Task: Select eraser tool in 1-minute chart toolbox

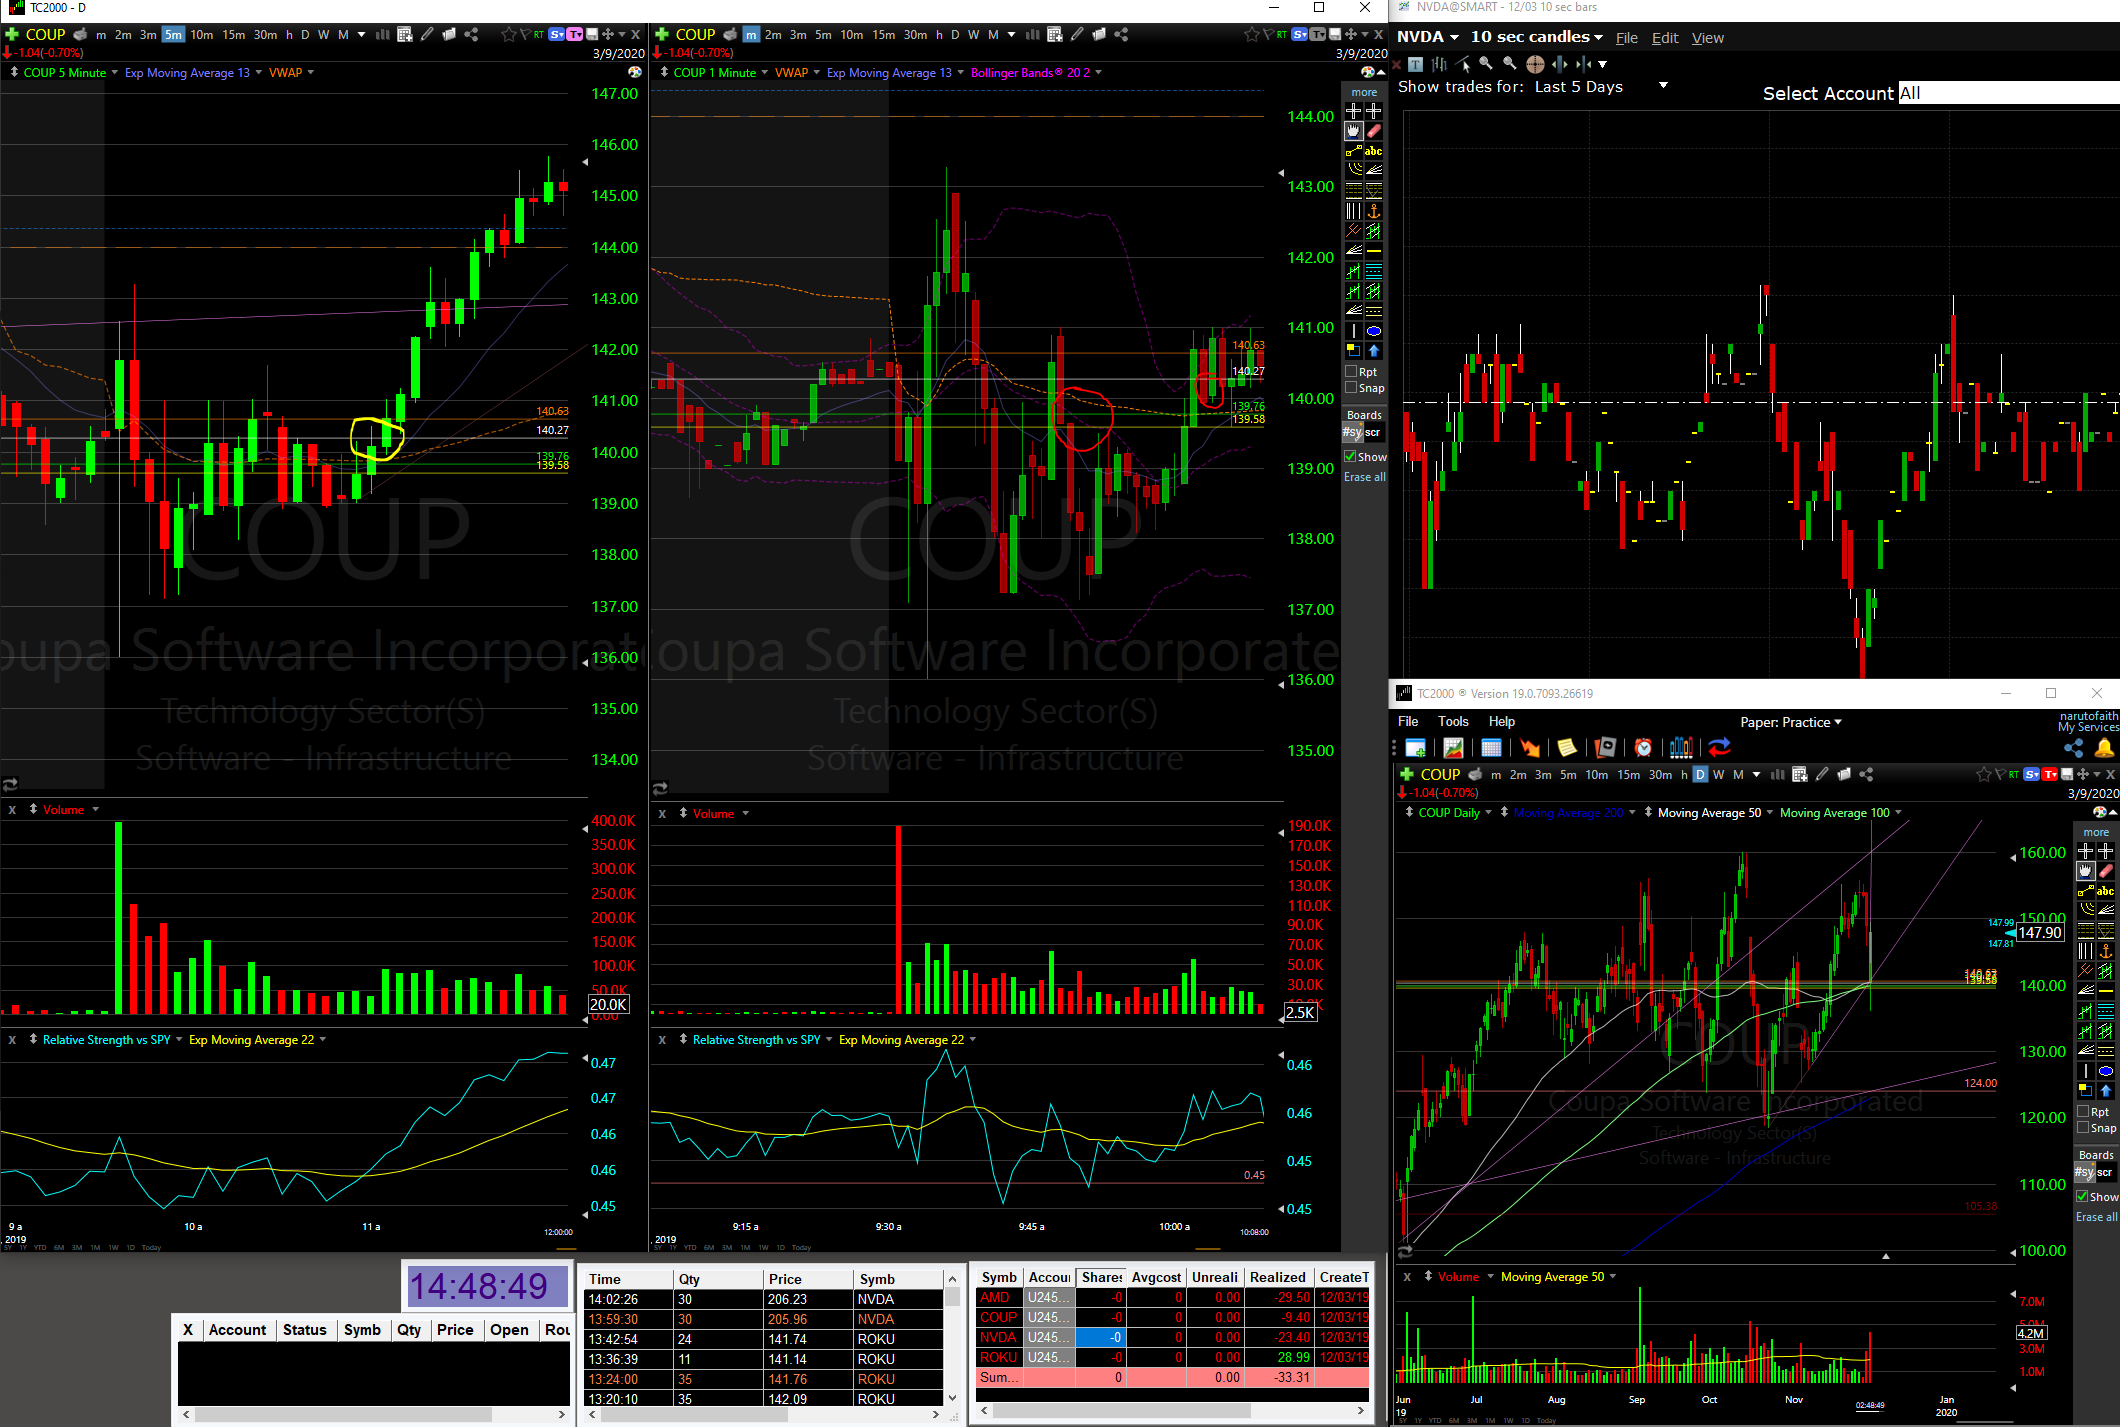Action: 1374,131
